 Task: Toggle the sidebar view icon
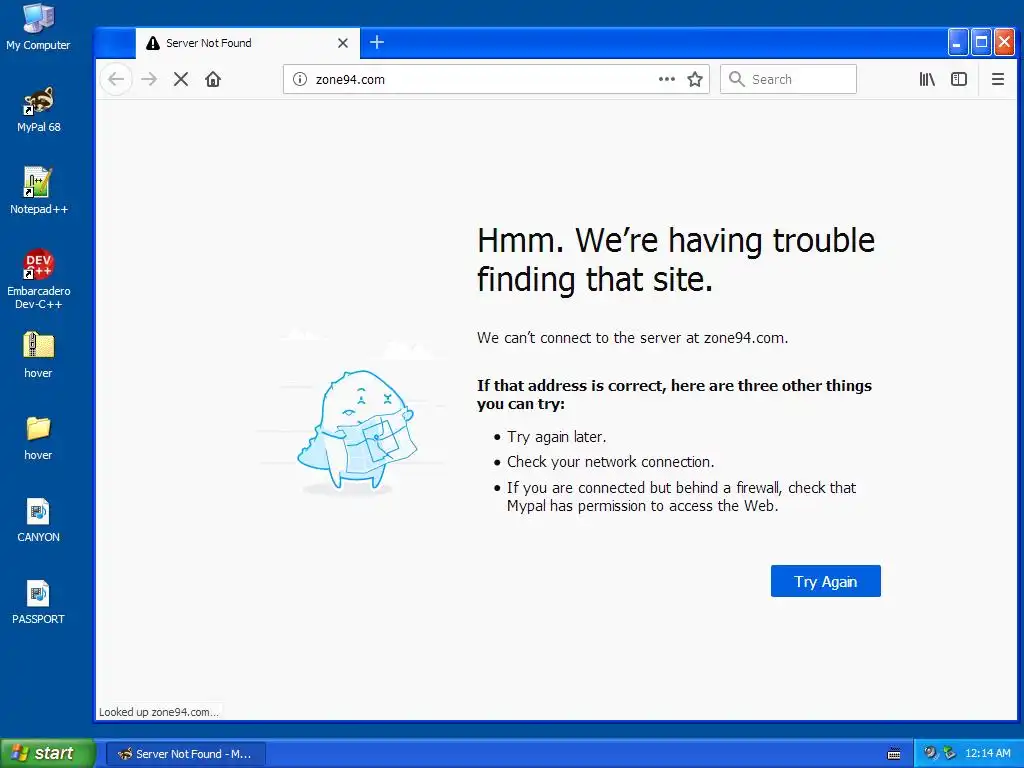click(x=959, y=79)
